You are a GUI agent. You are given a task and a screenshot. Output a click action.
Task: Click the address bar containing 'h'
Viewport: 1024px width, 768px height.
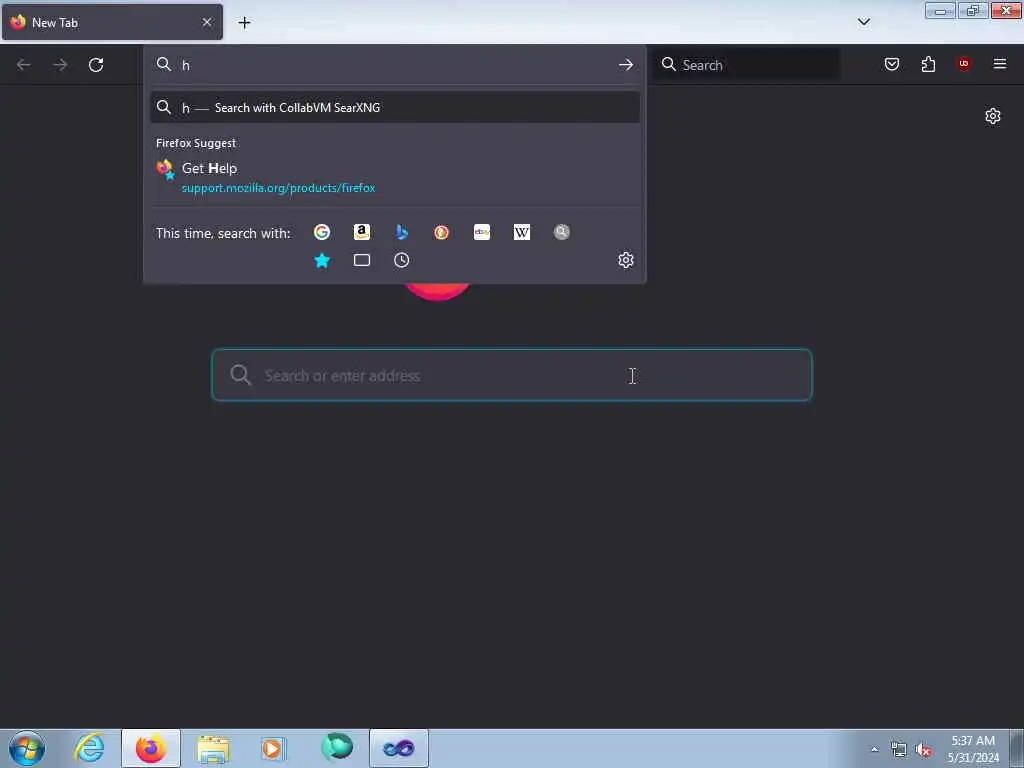tap(392, 65)
